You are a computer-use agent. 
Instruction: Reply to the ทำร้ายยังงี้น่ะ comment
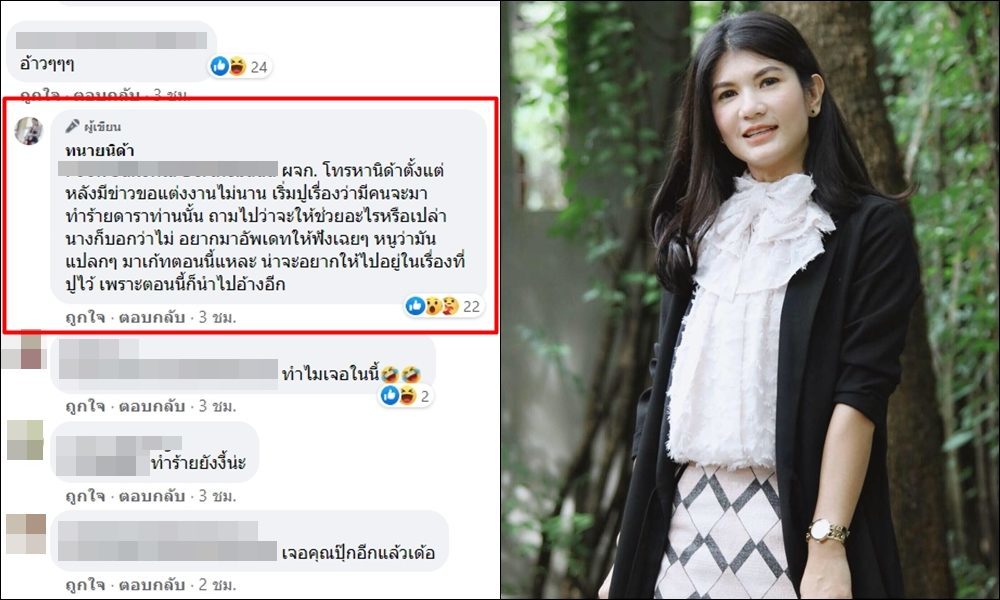[x=152, y=495]
